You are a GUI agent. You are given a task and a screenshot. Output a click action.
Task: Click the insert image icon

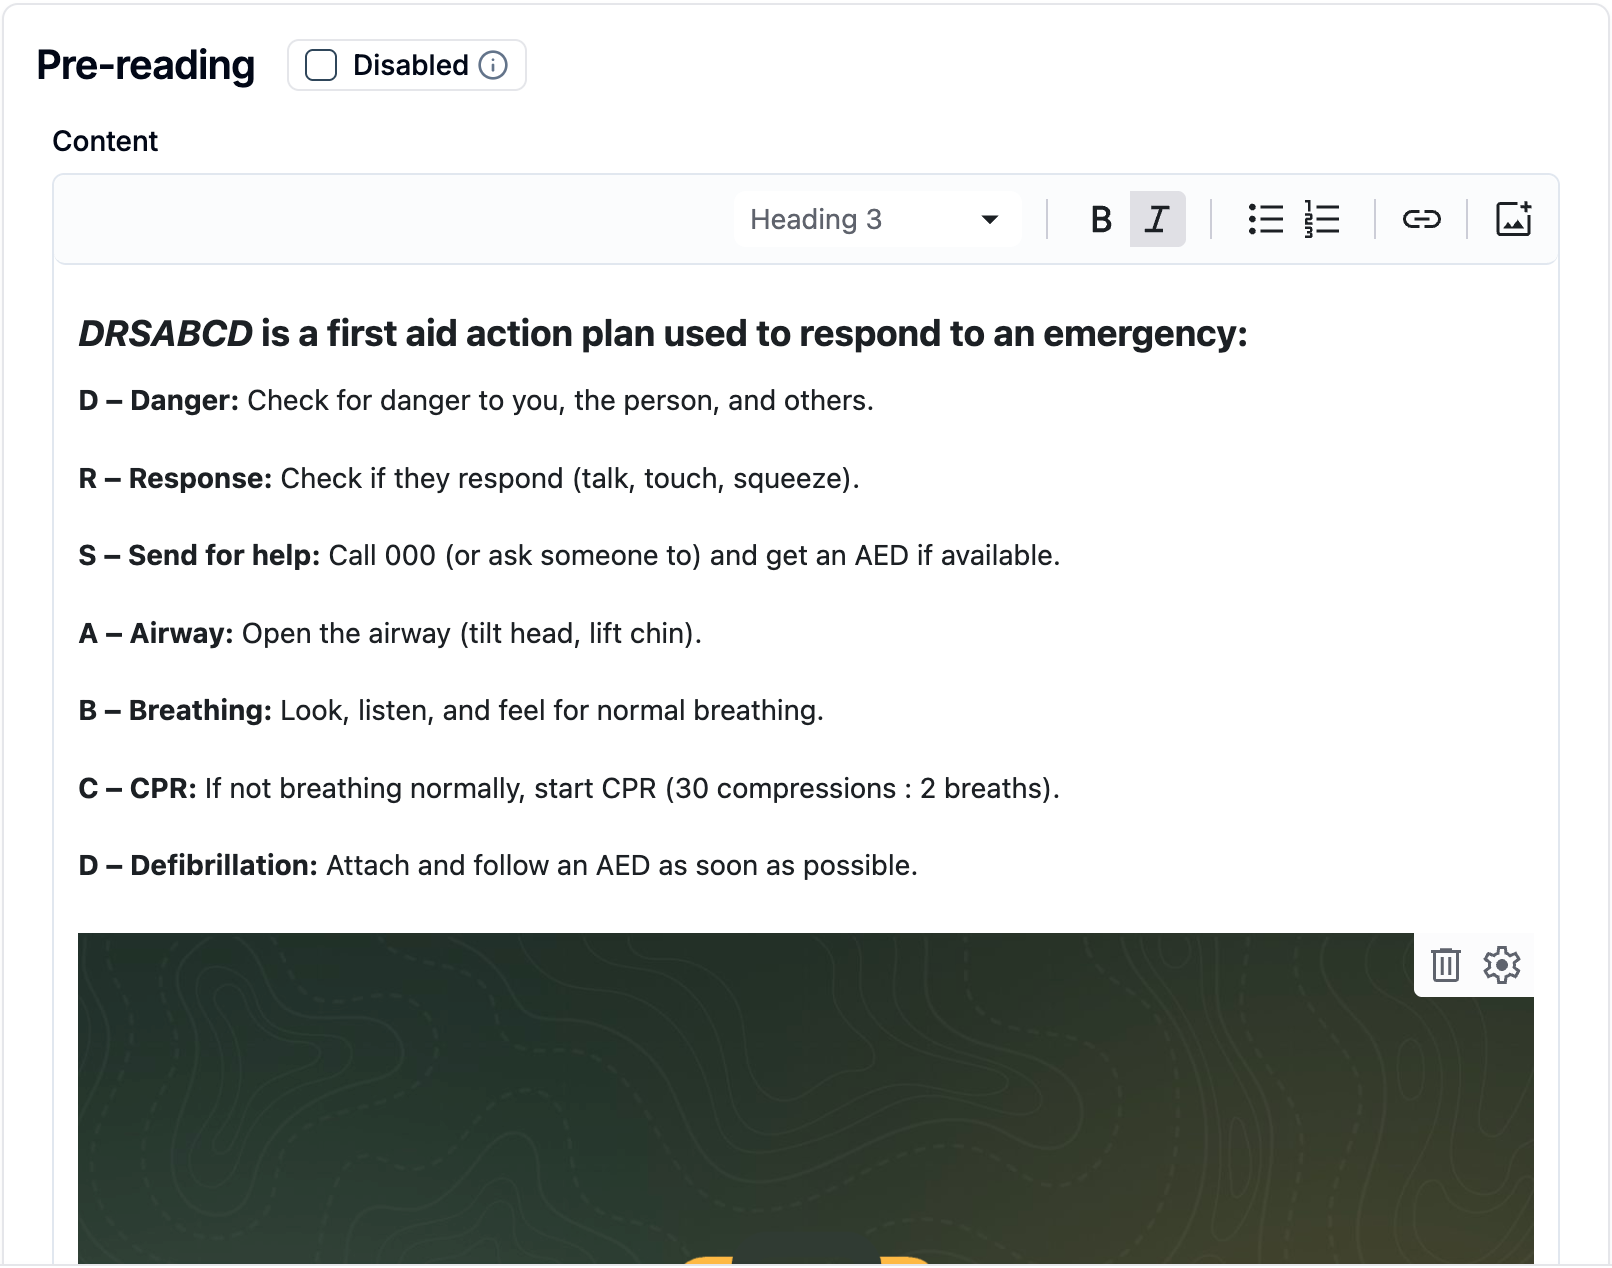(1514, 219)
